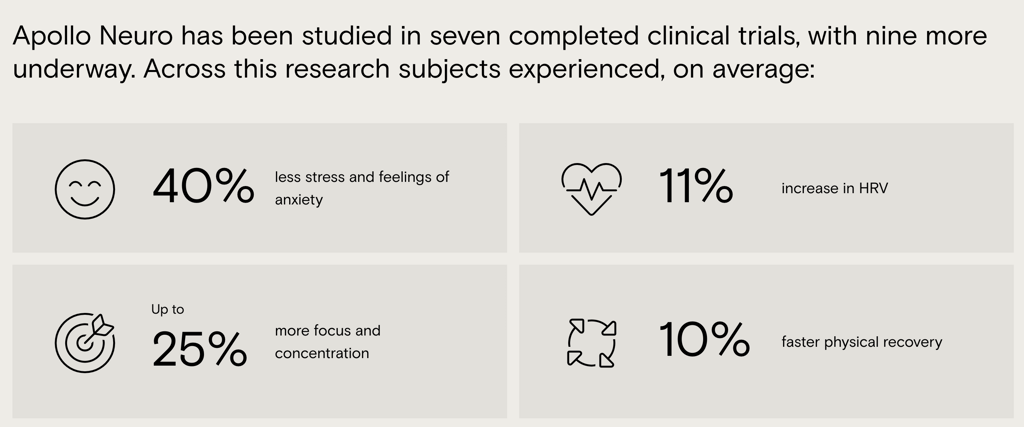The image size is (1024, 427).
Task: Click the 'faster physical recovery' label
Action: pos(861,342)
